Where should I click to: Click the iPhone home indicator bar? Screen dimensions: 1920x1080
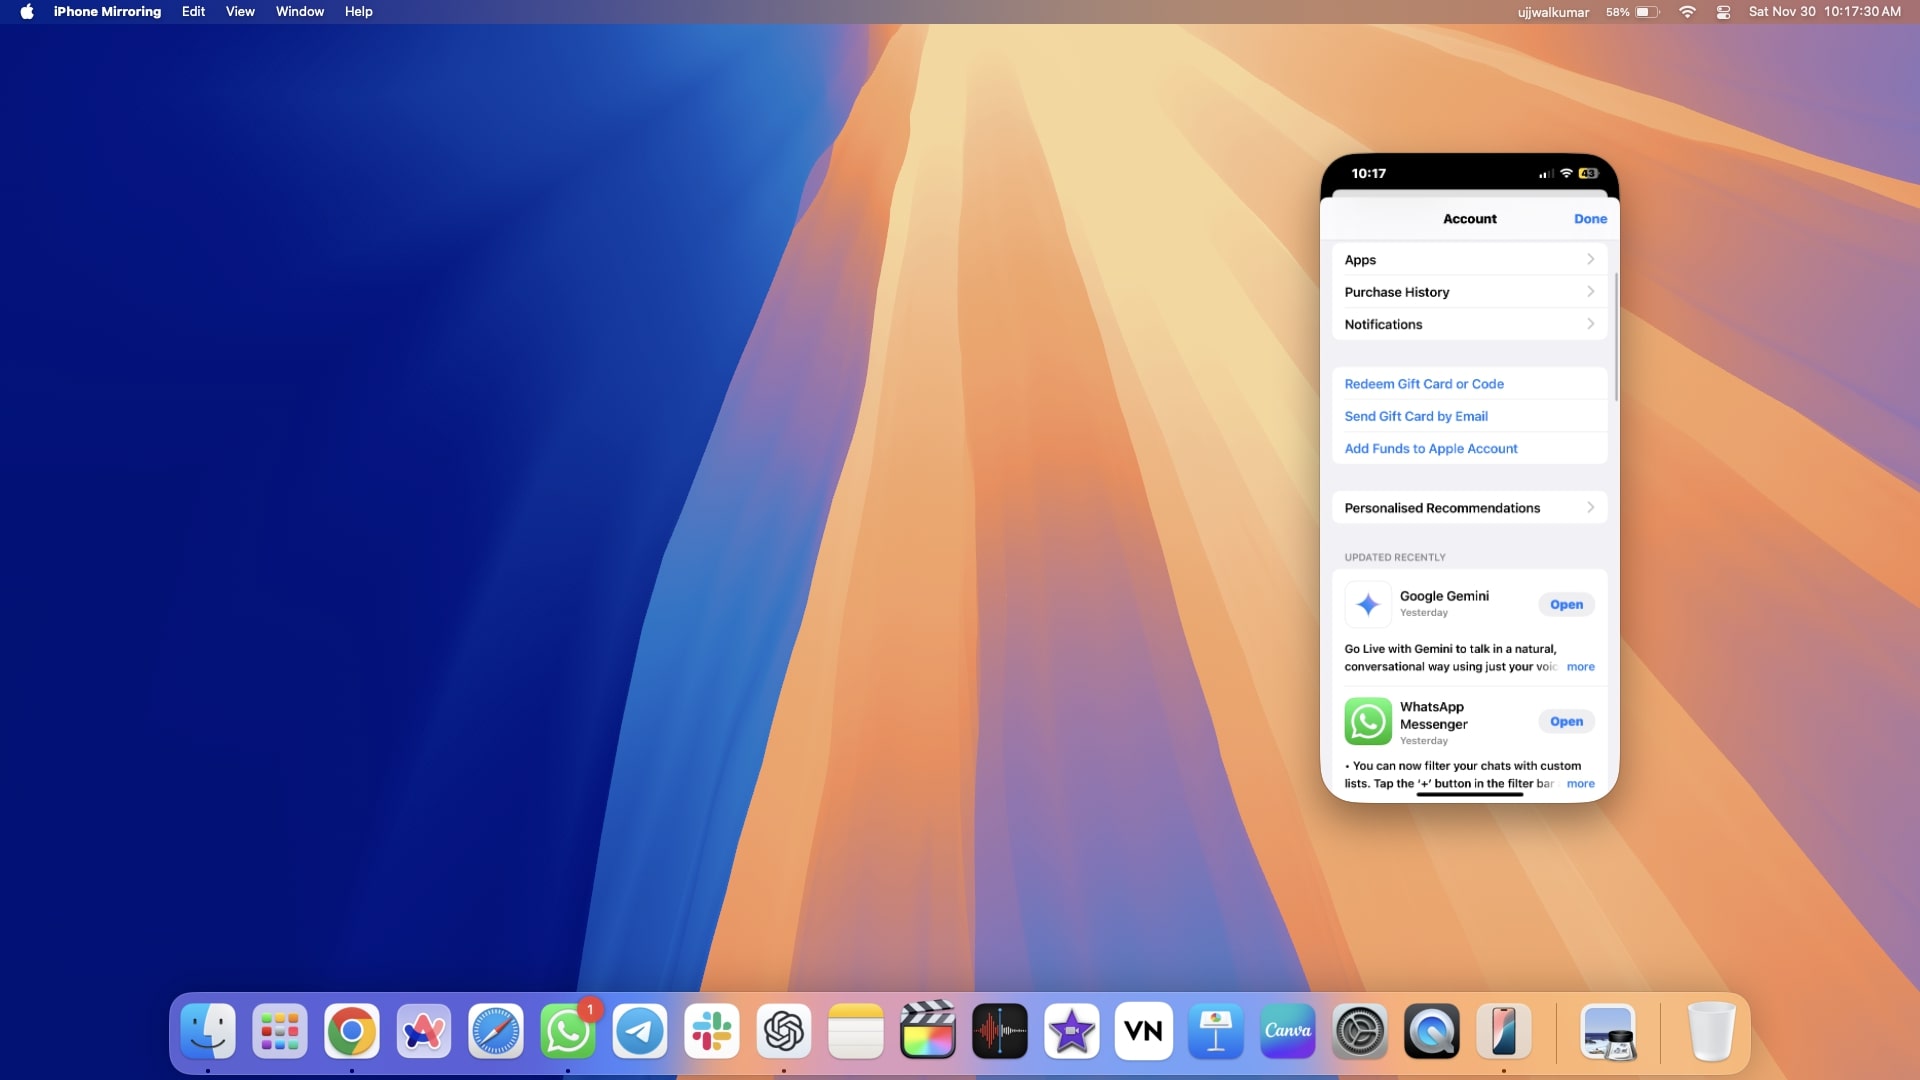tap(1469, 794)
